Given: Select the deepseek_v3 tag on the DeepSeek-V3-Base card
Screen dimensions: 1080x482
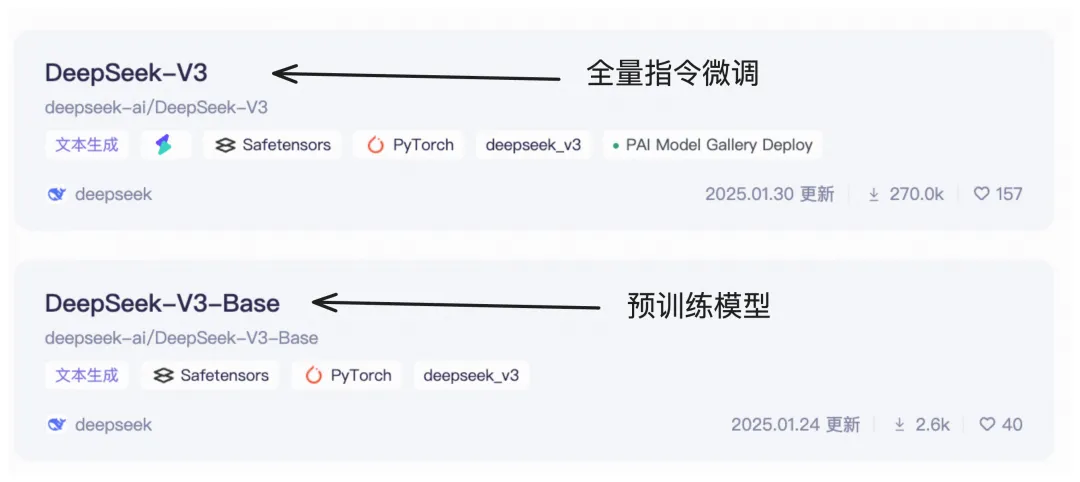Looking at the screenshot, I should pyautogui.click(x=471, y=375).
